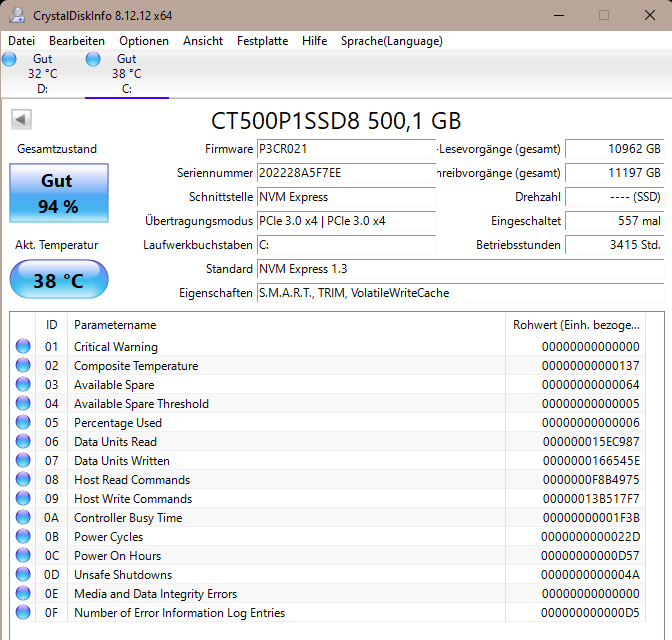Open the Festplatte menu

tap(262, 41)
